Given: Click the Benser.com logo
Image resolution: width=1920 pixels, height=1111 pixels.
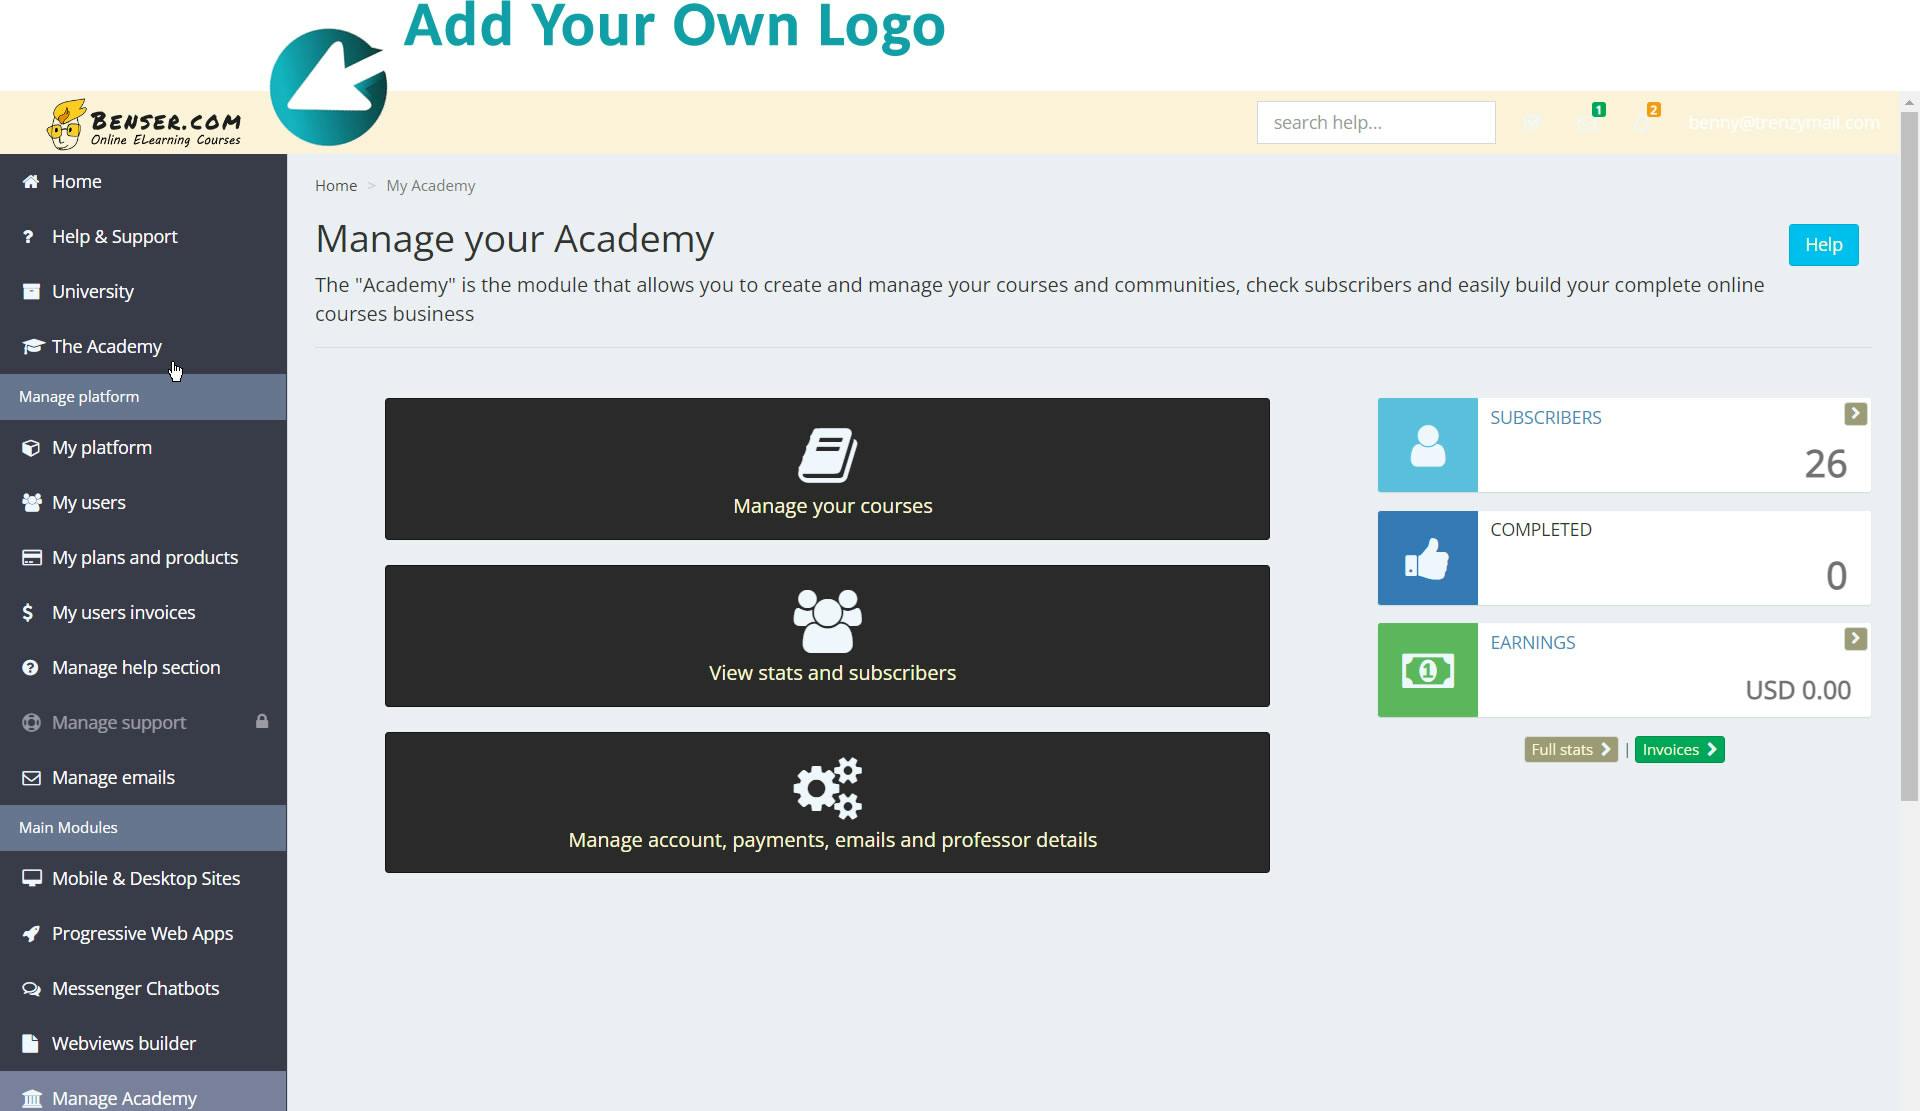Looking at the screenshot, I should 145,124.
